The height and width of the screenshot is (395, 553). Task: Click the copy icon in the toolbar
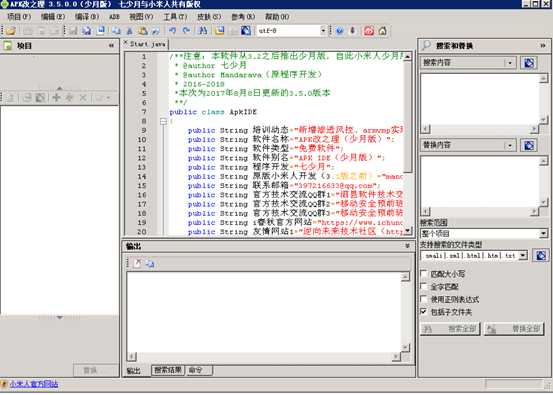click(x=116, y=31)
